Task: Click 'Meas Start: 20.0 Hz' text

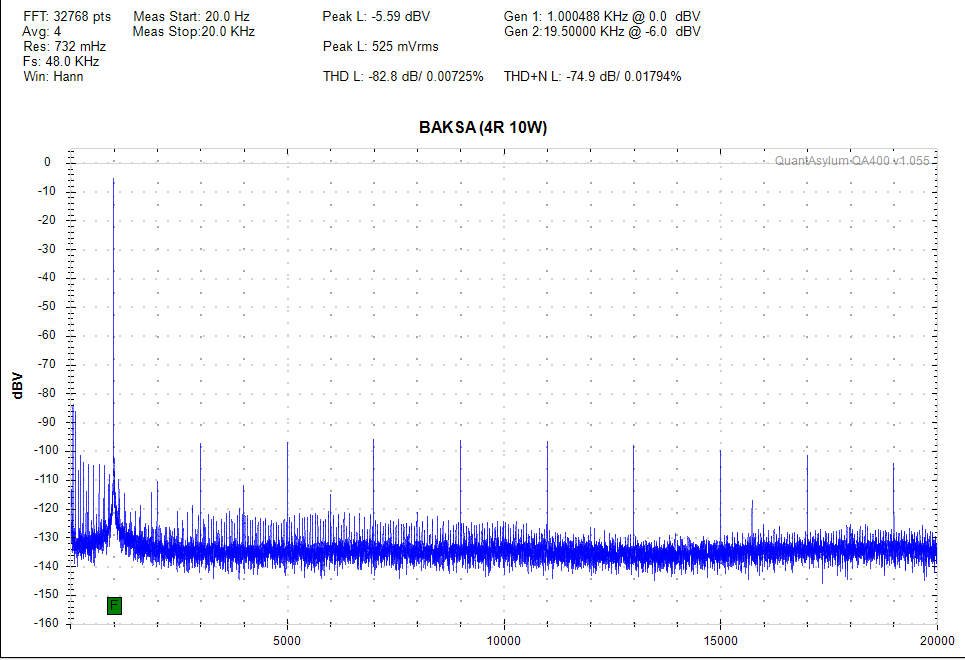Action: tap(191, 17)
